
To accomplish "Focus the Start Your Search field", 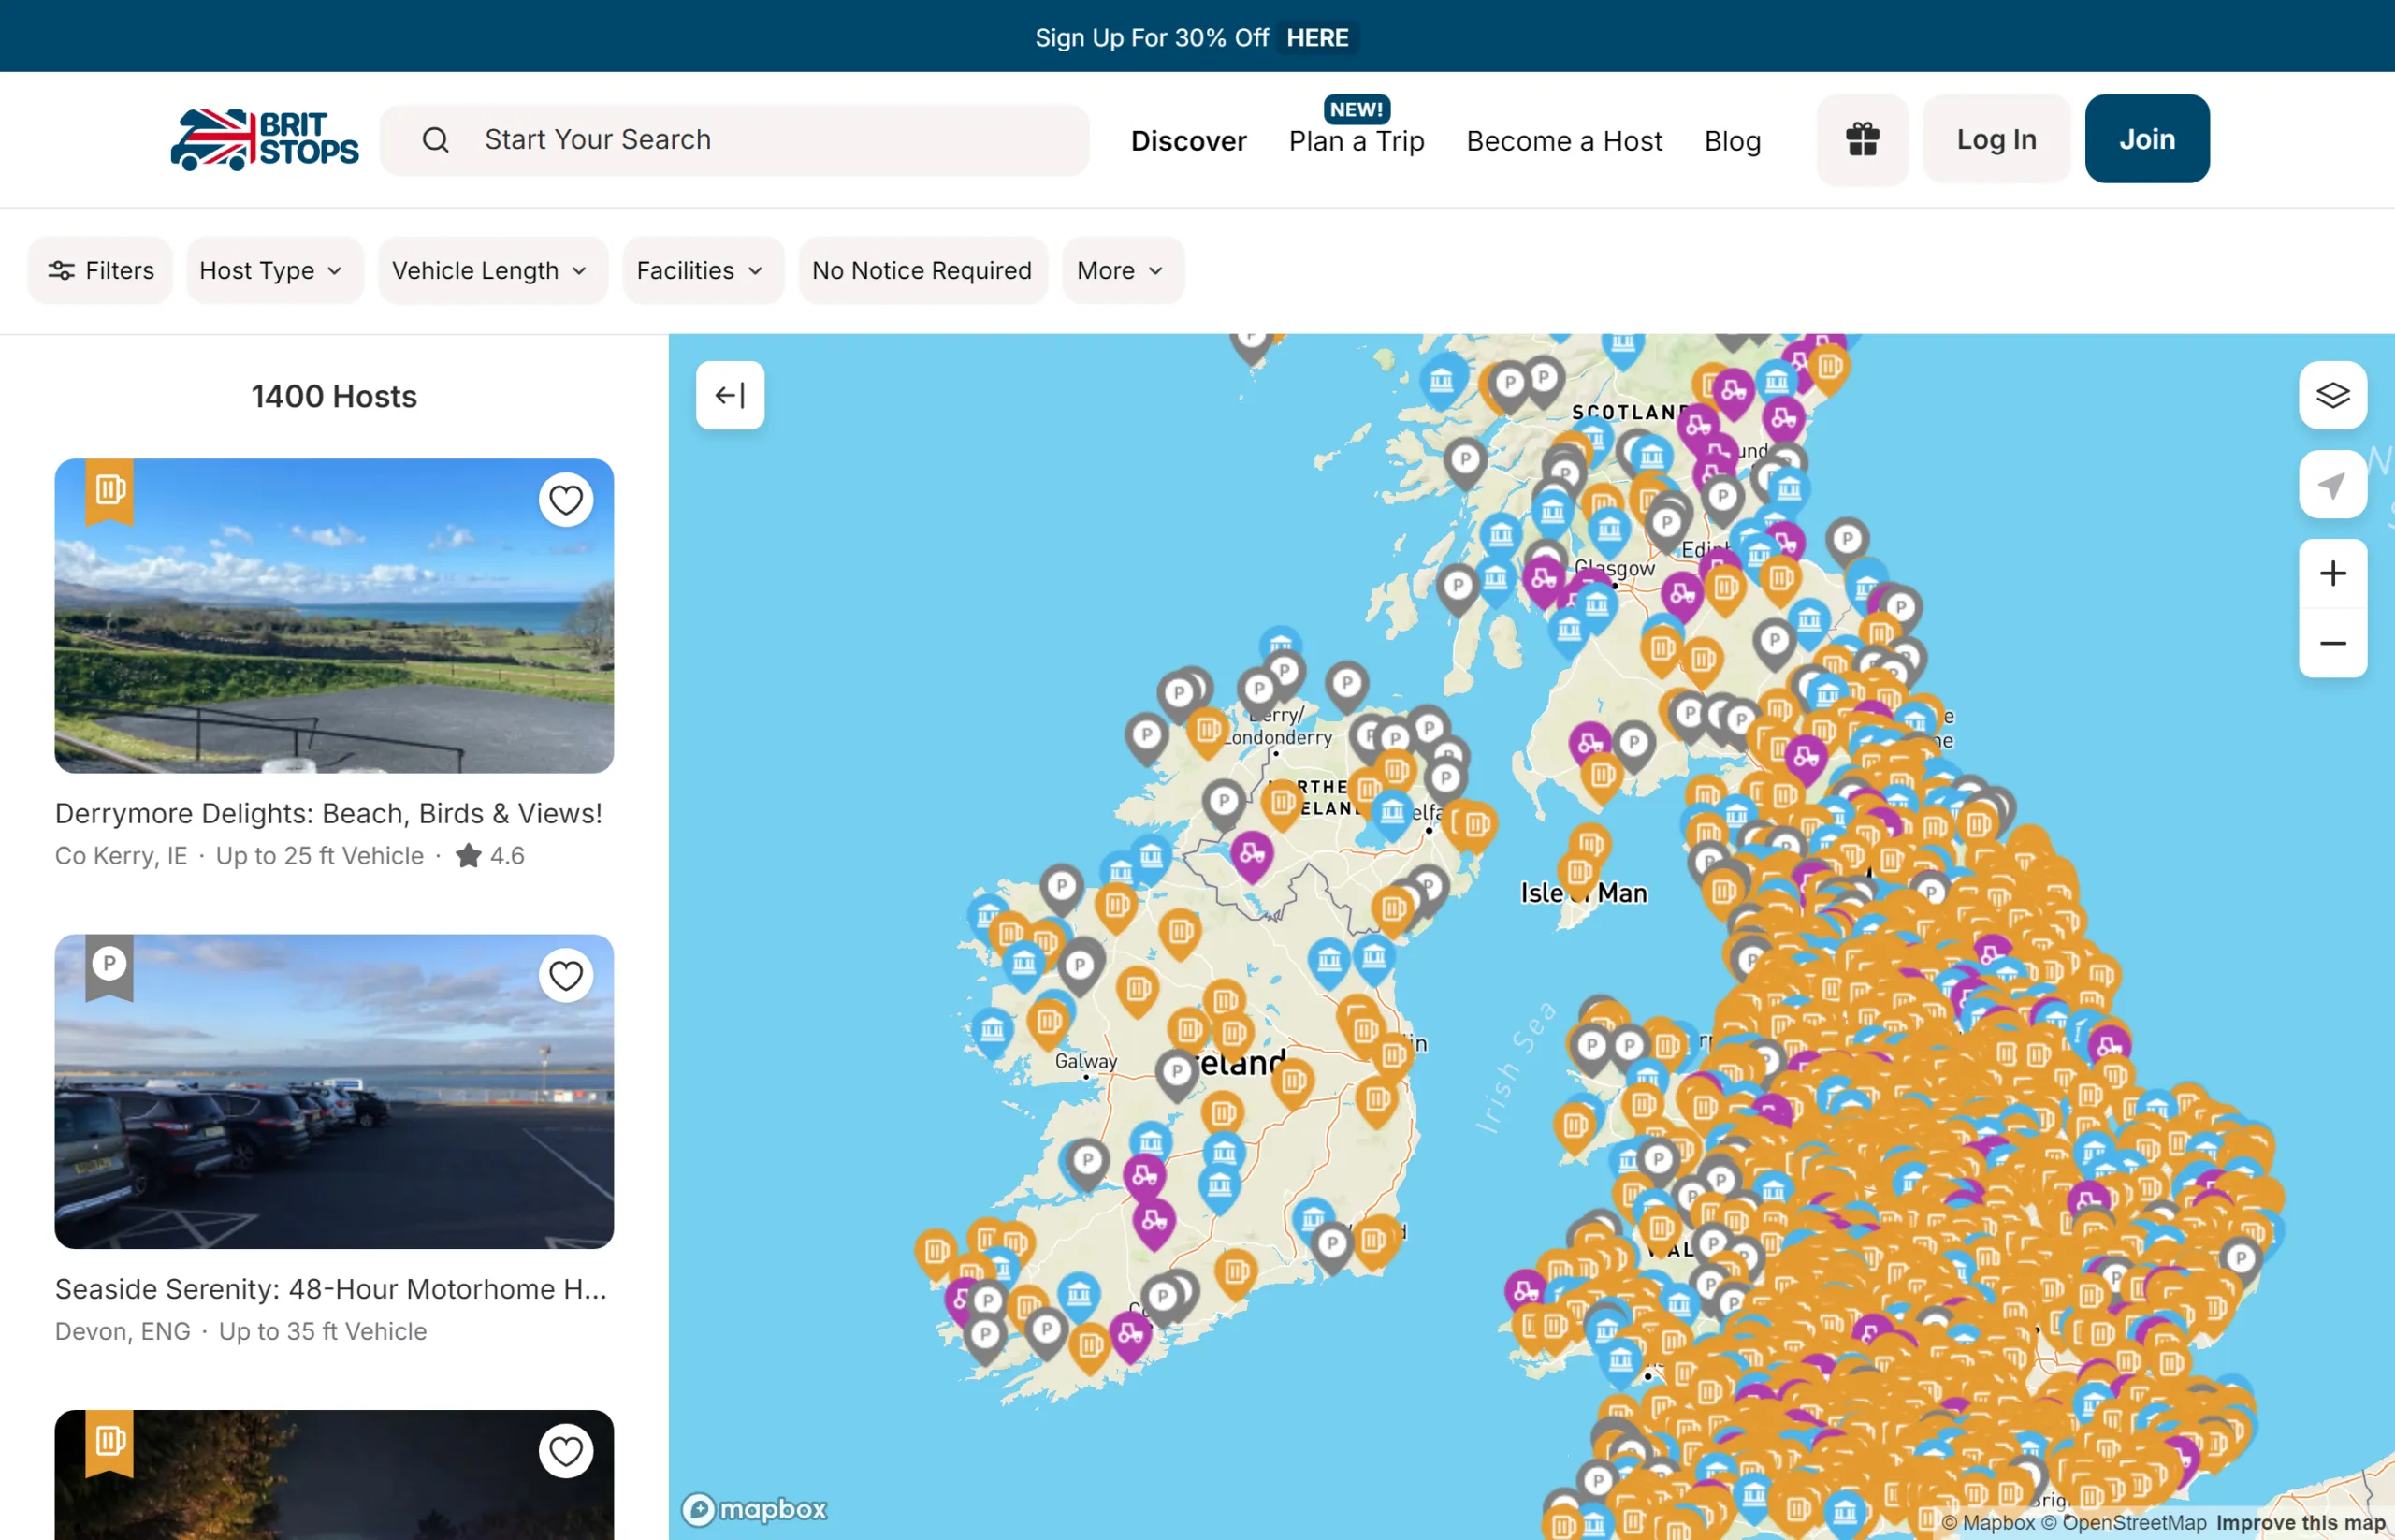I will point(735,140).
